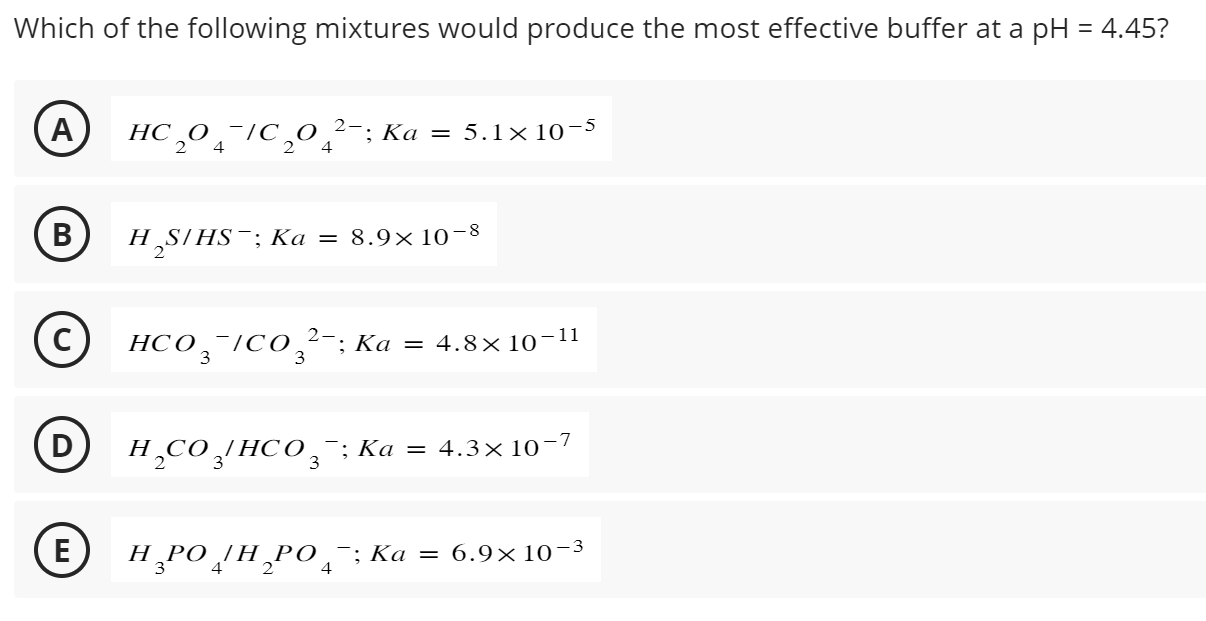Screen dimensions: 1206x621
Task: Click the question text about pH 4.45
Action: point(590,28)
